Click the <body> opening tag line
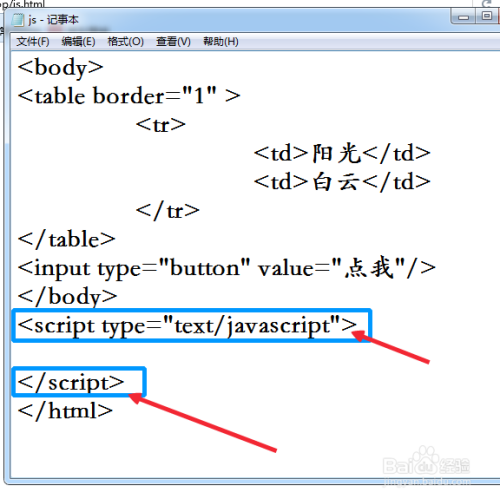The height and width of the screenshot is (499, 500). [60, 68]
